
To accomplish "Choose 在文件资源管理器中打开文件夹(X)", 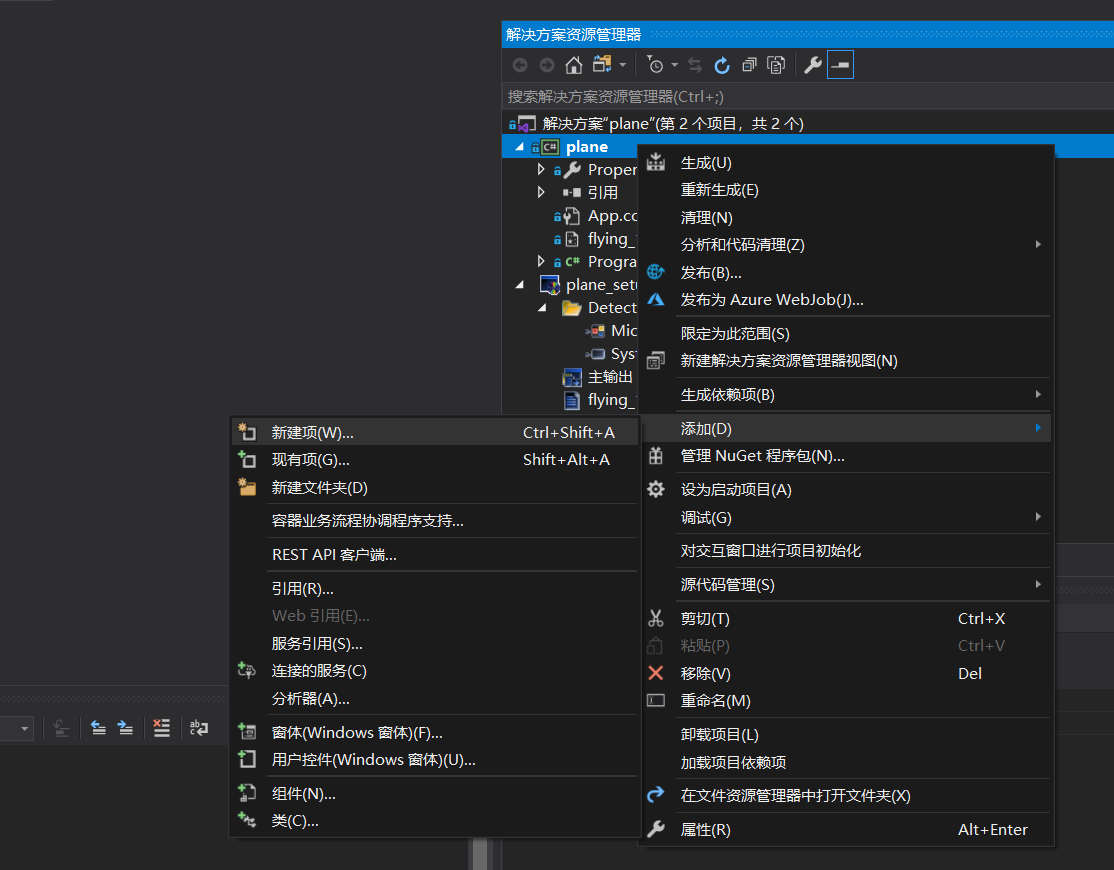I will pyautogui.click(x=846, y=795).
